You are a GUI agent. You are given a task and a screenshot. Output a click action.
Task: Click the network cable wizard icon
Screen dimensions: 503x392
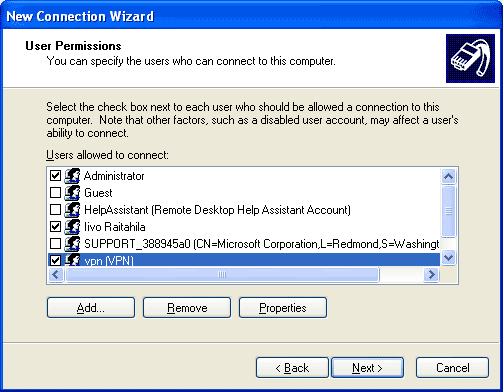(x=470, y=58)
